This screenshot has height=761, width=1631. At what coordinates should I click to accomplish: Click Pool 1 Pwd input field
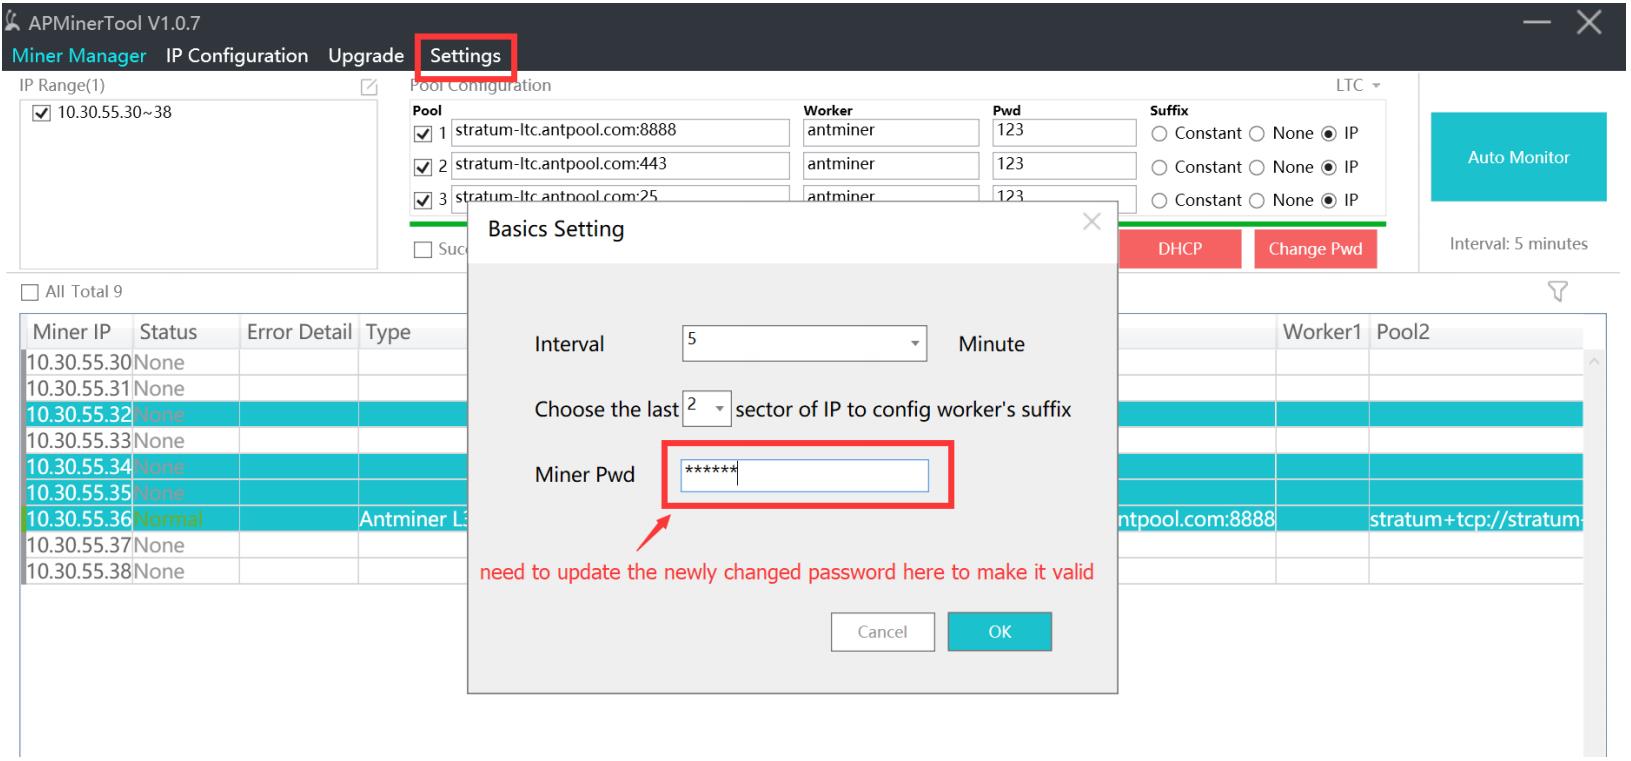[x=1064, y=132]
